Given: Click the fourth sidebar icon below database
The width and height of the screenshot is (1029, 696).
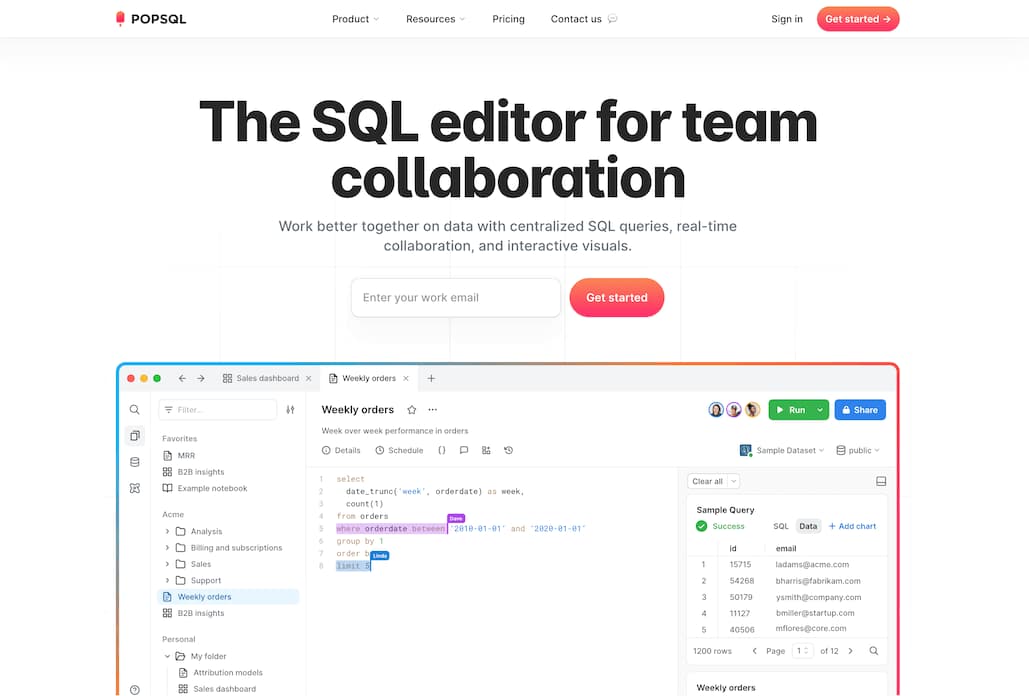Looking at the screenshot, I should (x=135, y=489).
